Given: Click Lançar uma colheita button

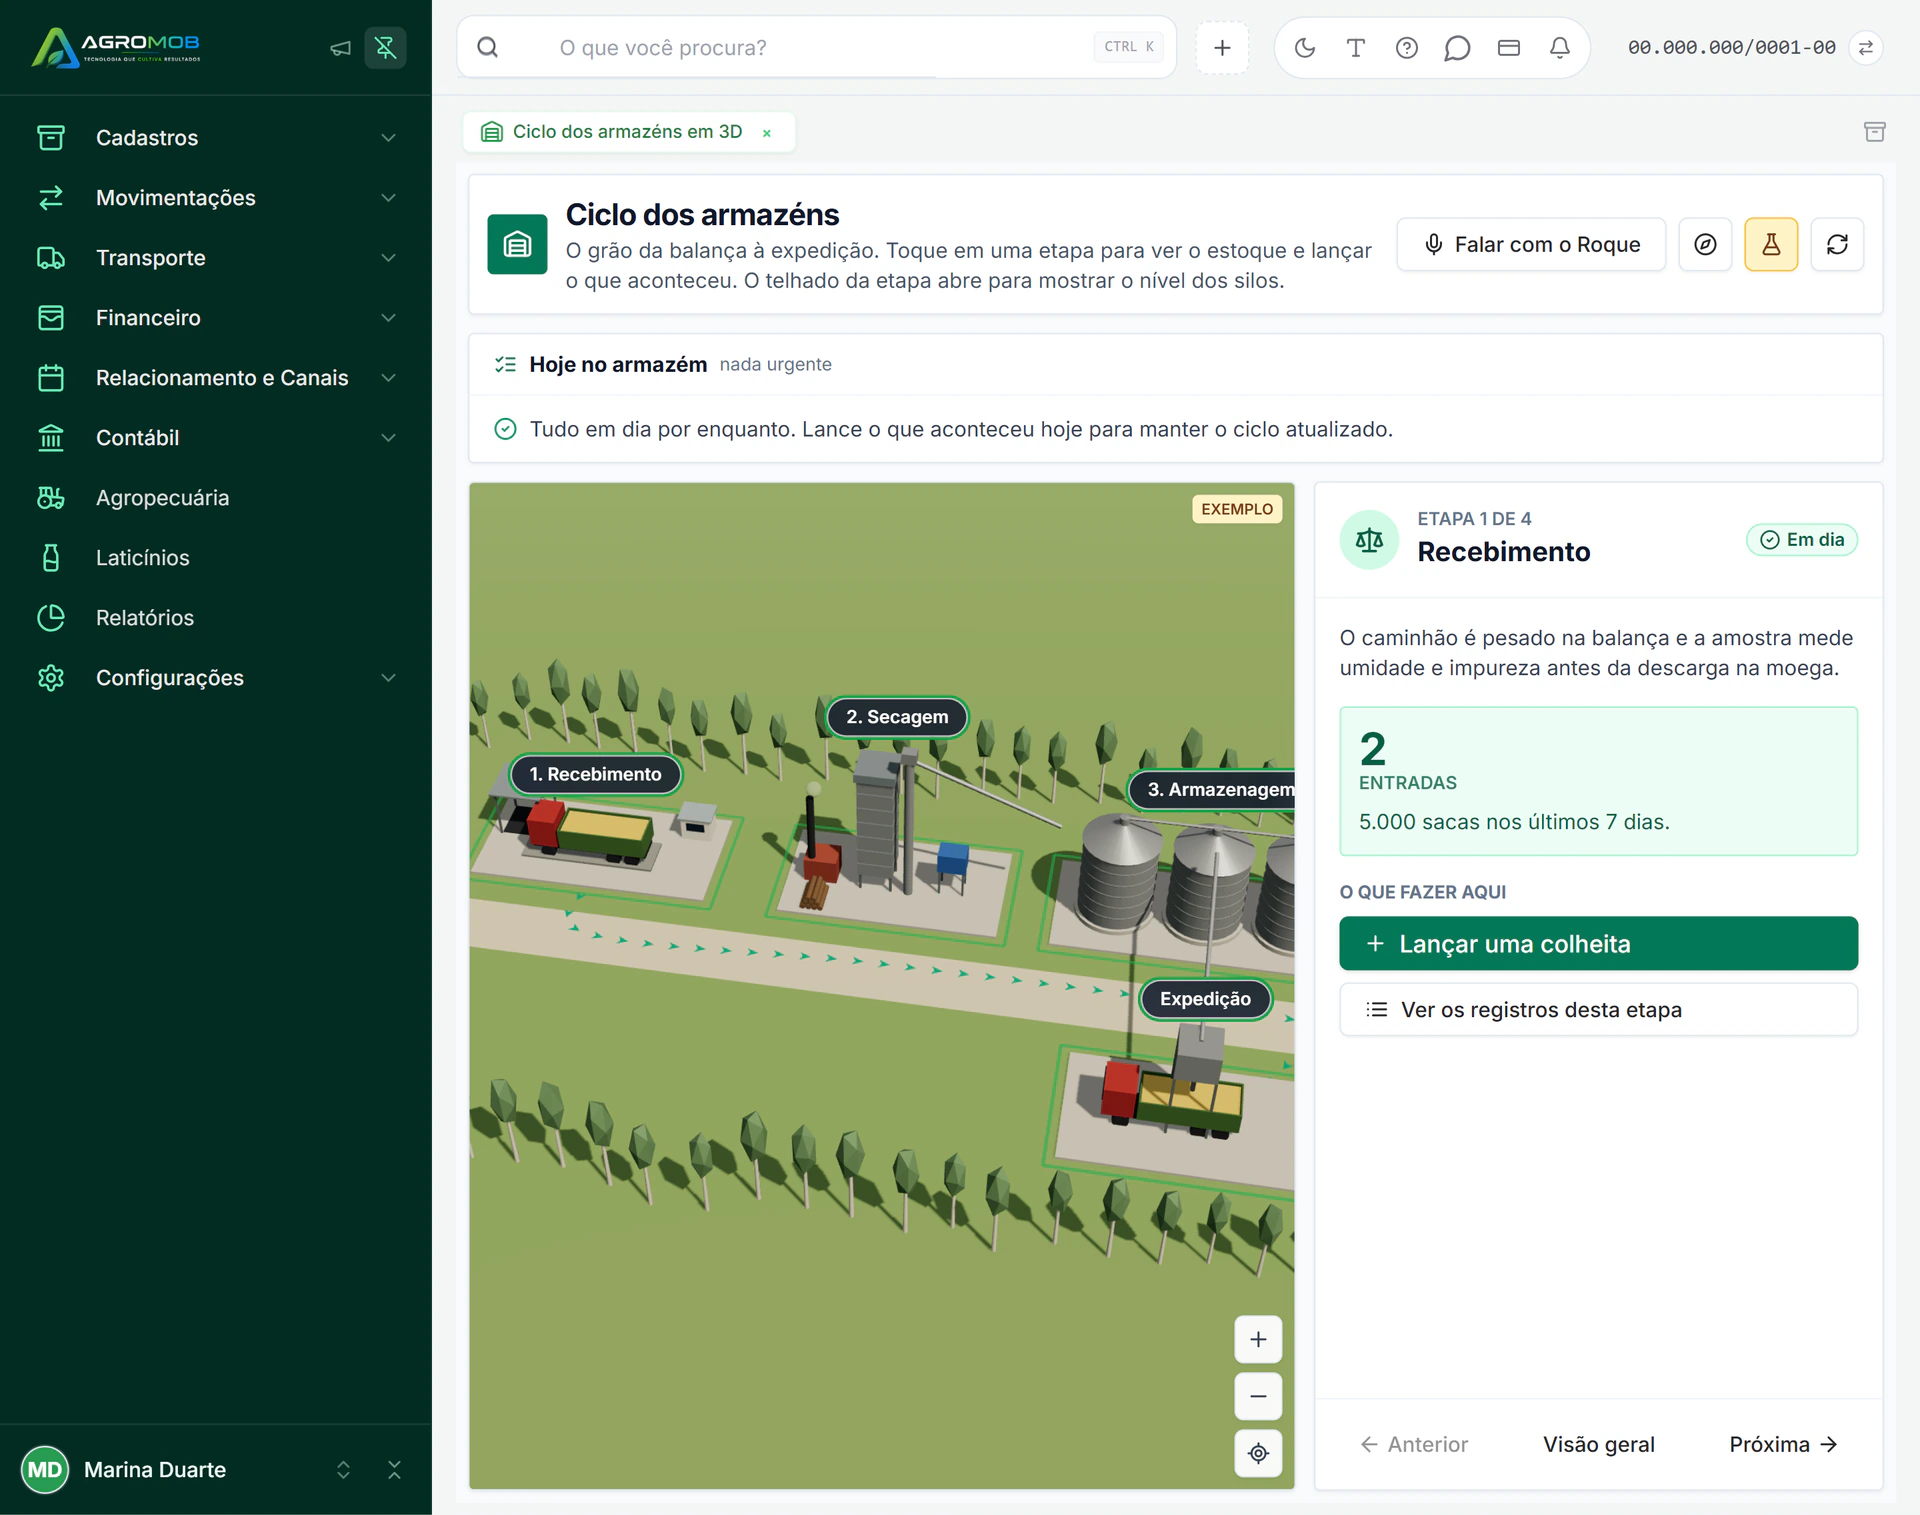Looking at the screenshot, I should [1598, 943].
